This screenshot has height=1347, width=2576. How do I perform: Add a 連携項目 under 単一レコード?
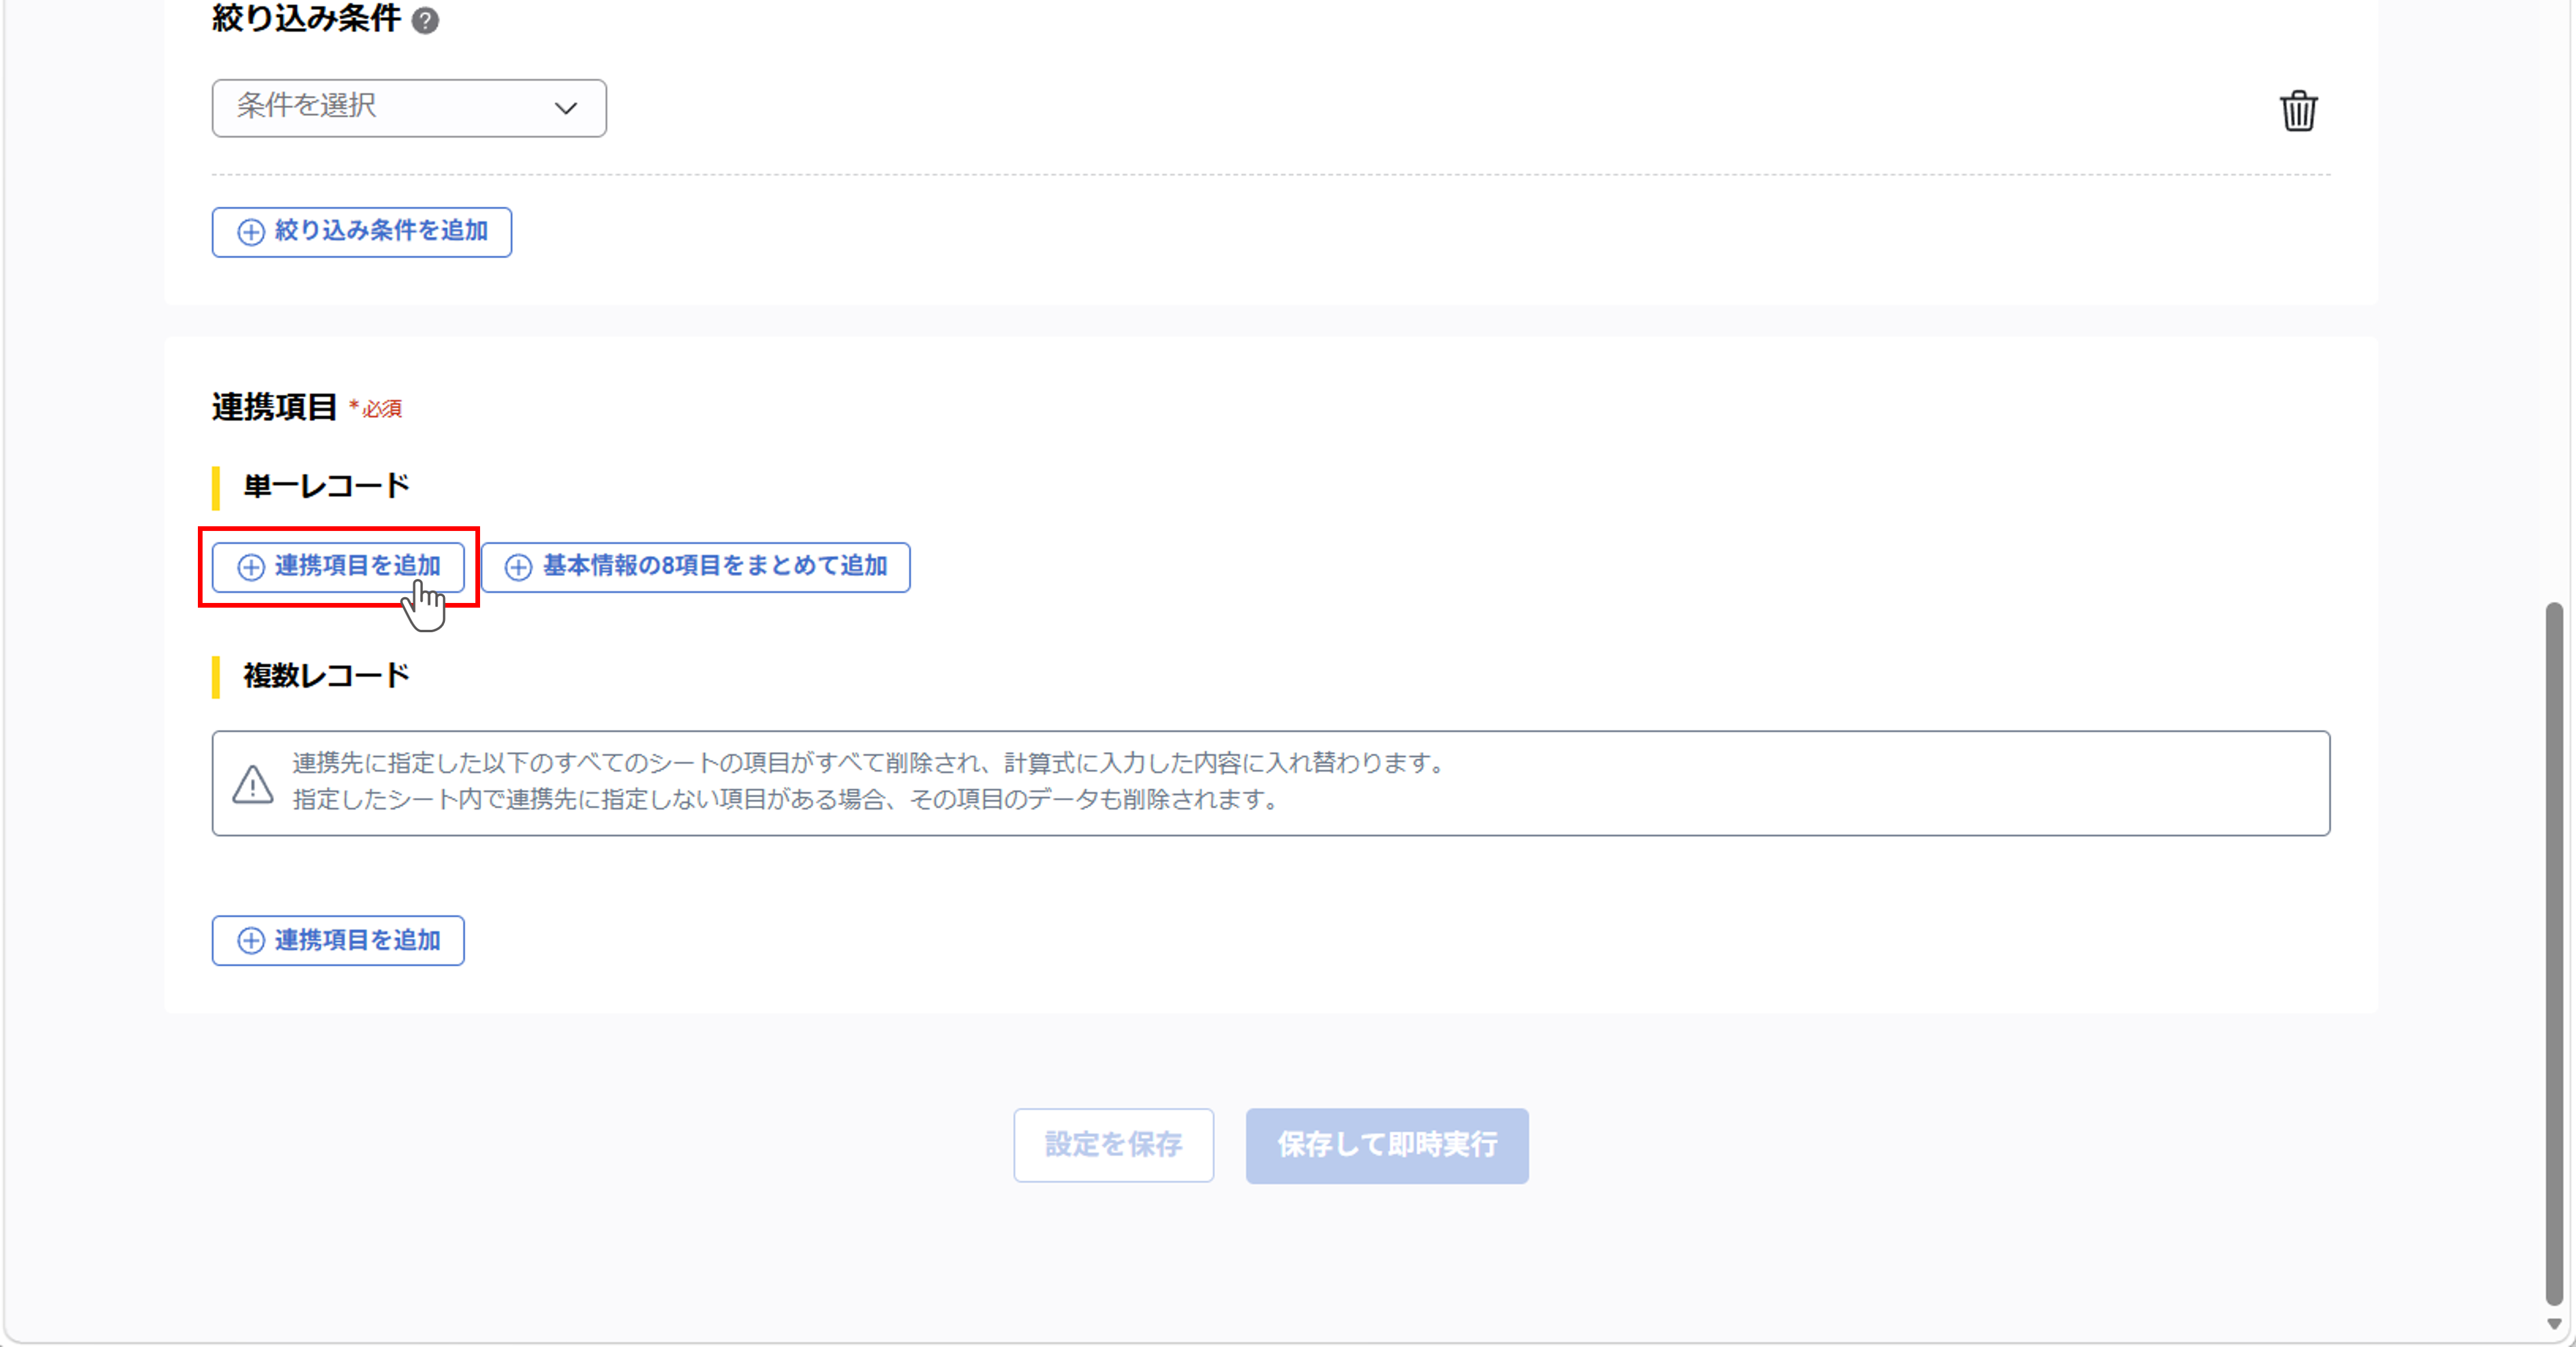338,567
